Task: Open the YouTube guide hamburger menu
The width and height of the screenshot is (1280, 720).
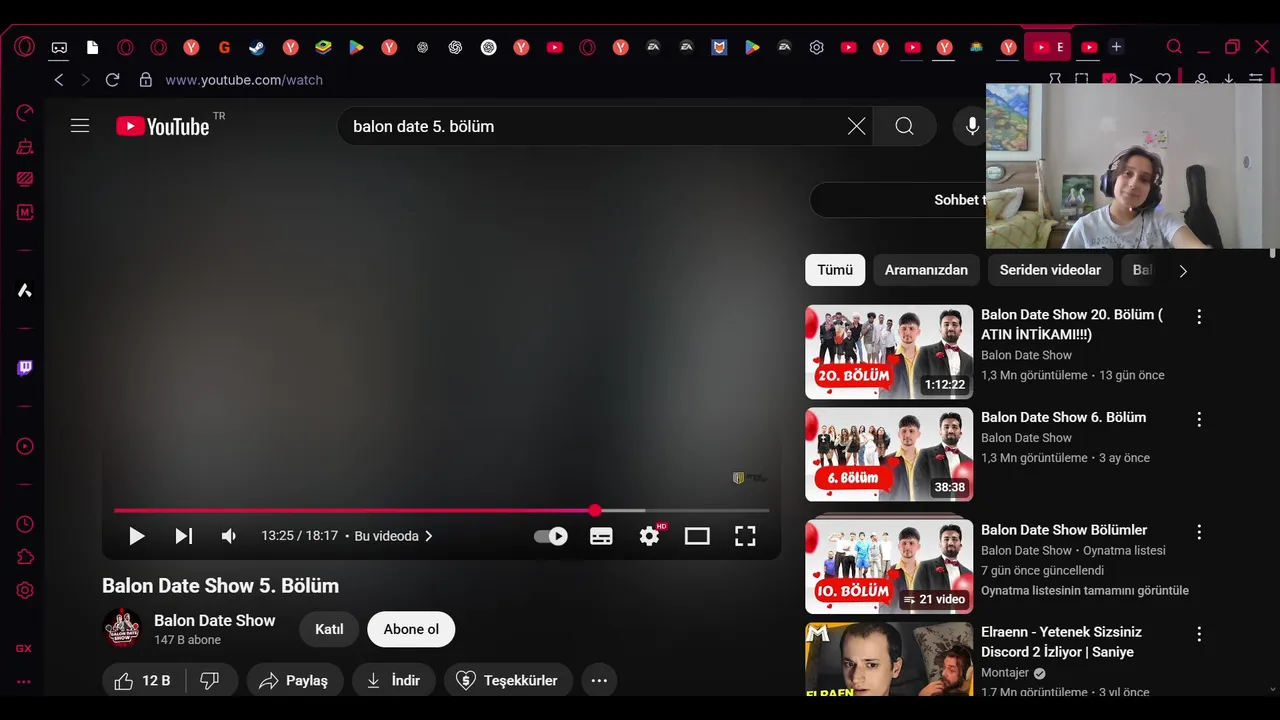Action: click(x=80, y=126)
